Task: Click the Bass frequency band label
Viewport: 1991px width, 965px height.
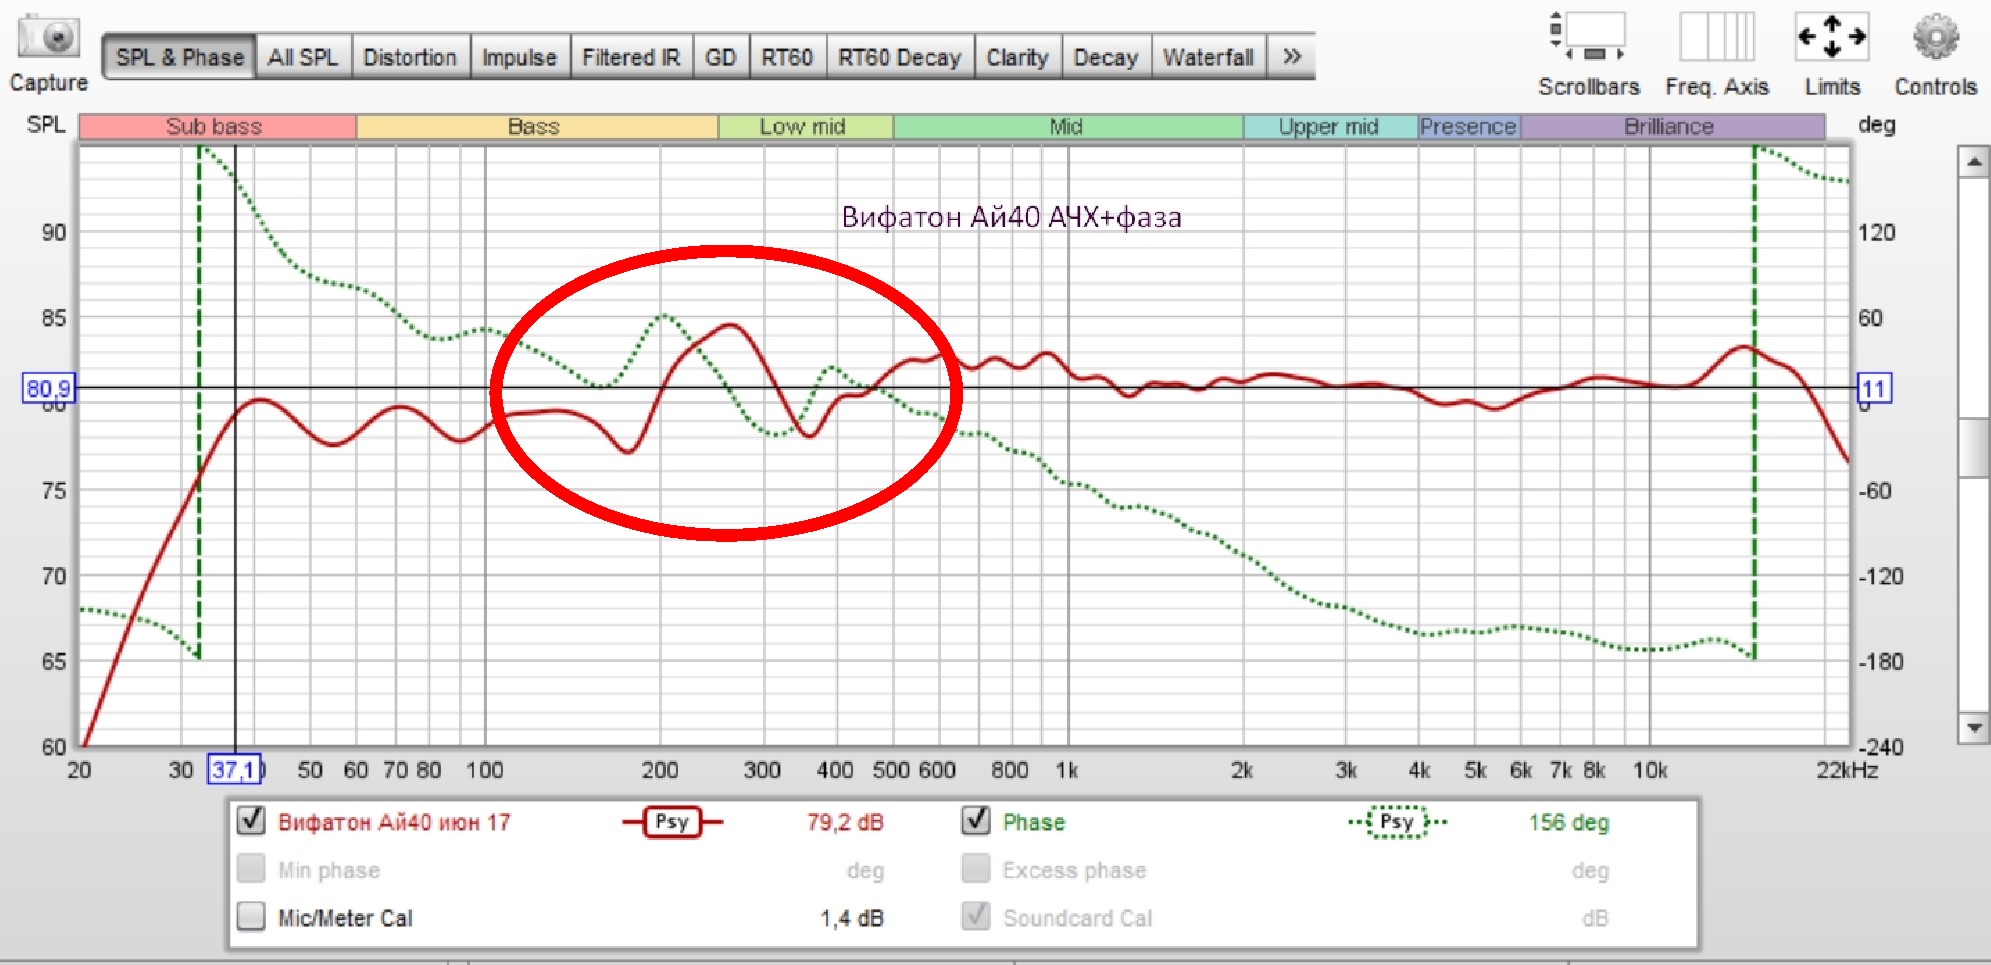Action: (537, 127)
